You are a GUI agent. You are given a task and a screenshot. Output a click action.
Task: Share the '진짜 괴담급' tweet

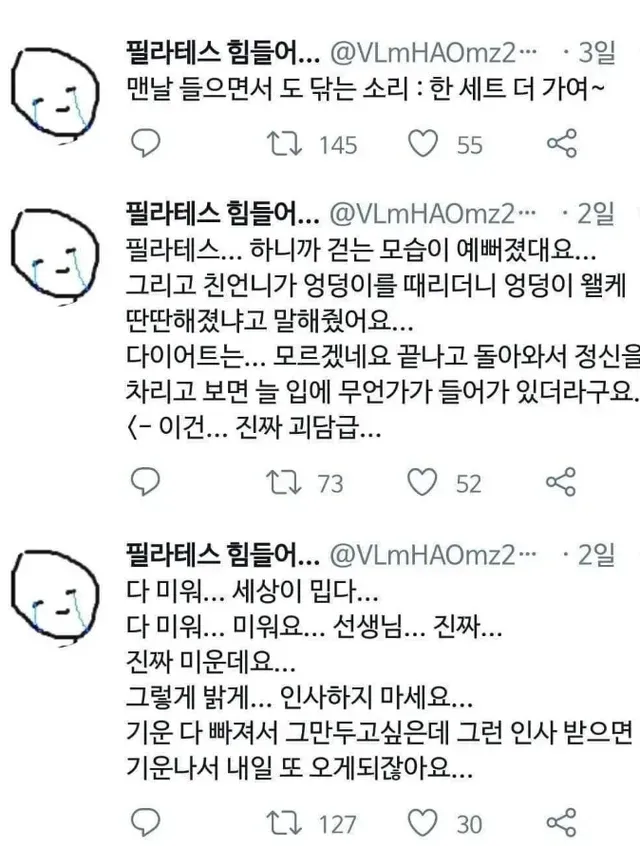[561, 481]
